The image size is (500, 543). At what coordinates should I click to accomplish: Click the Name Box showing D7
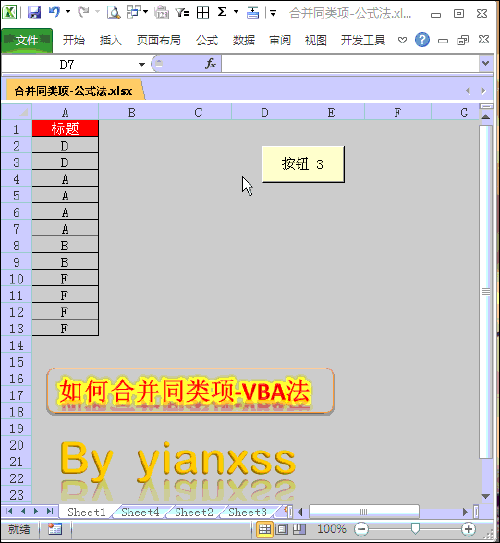[68, 64]
